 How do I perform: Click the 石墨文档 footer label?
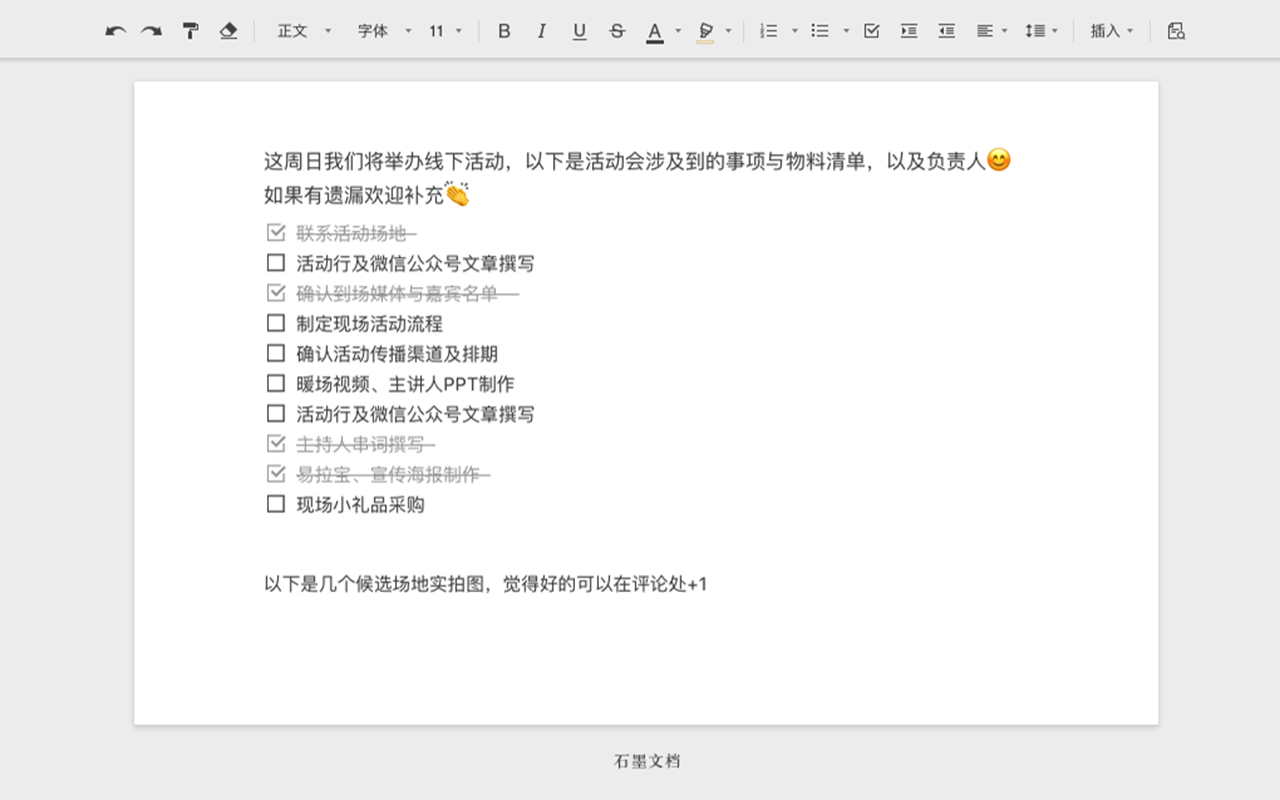(x=647, y=761)
